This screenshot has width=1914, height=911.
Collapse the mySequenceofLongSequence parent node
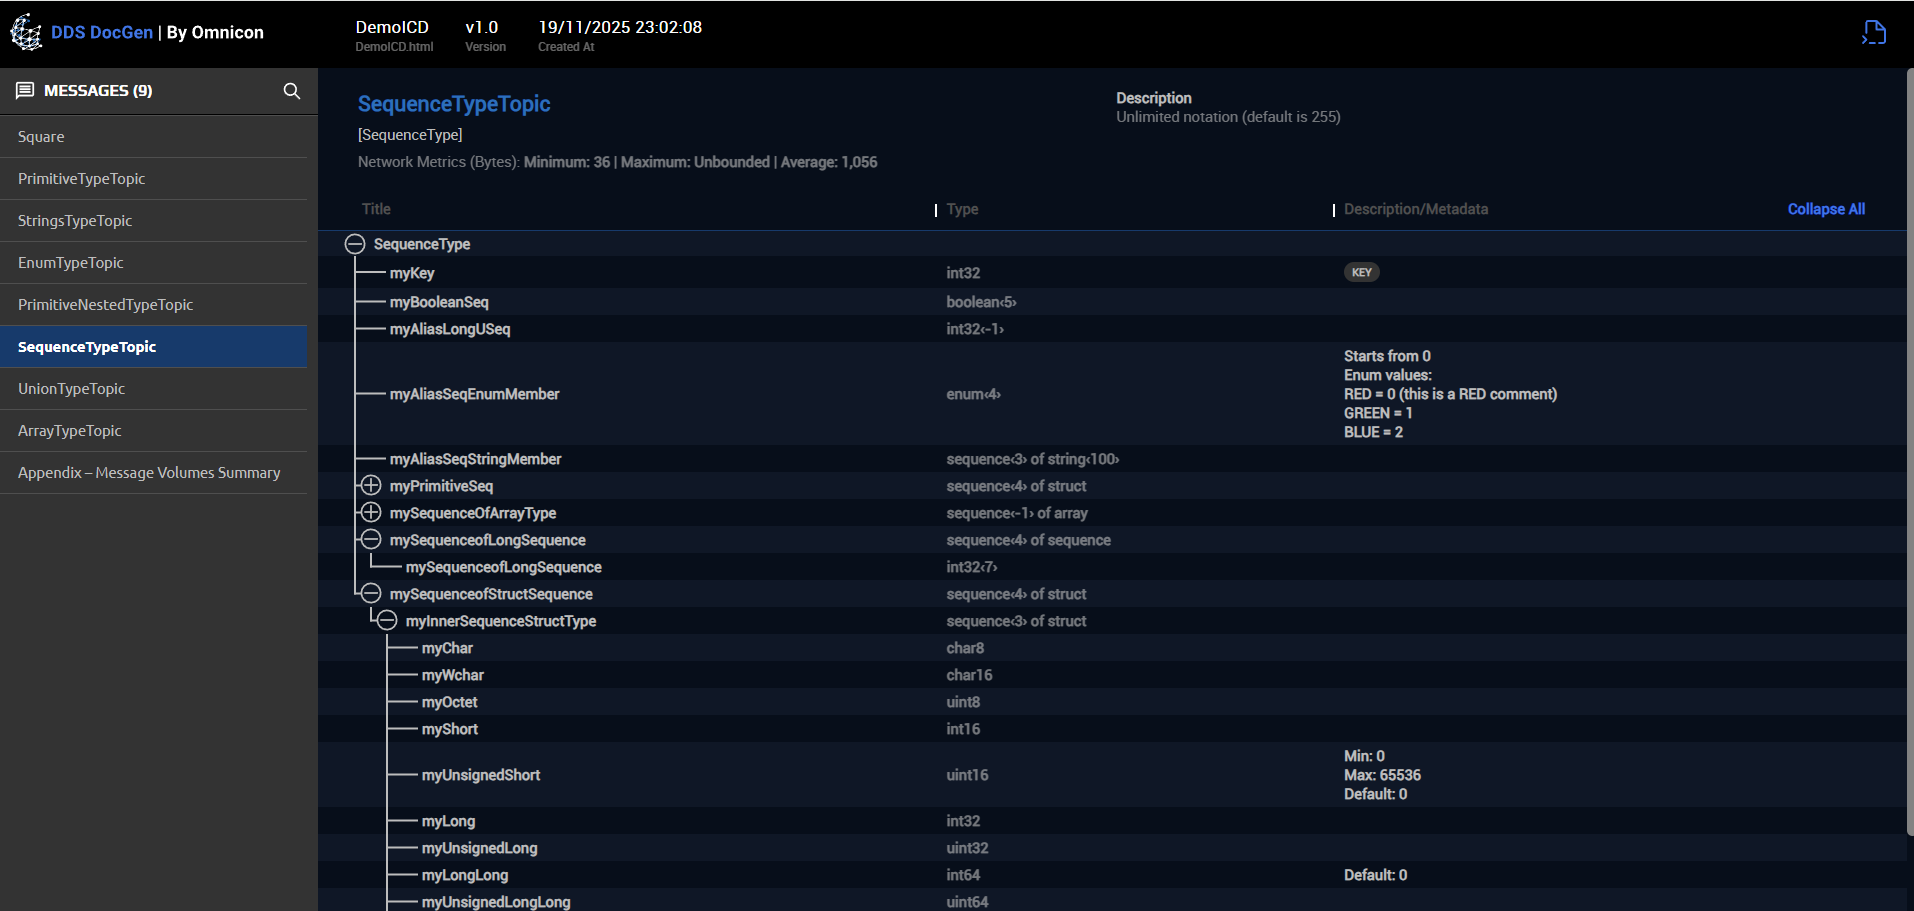(x=371, y=540)
